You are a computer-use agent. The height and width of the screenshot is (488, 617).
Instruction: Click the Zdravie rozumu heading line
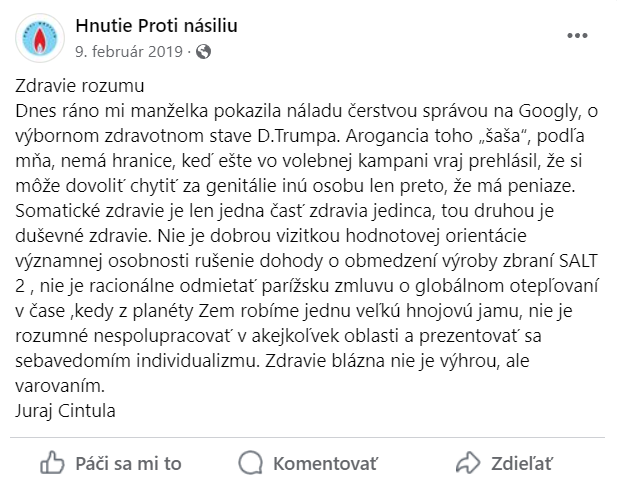[80, 86]
